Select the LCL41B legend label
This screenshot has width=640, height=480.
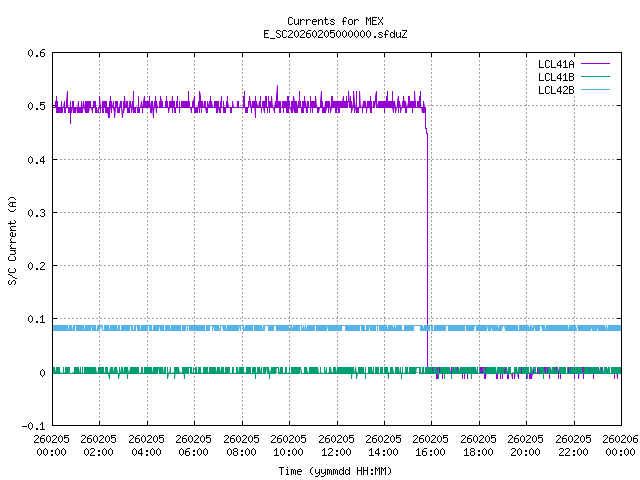pyautogui.click(x=555, y=77)
